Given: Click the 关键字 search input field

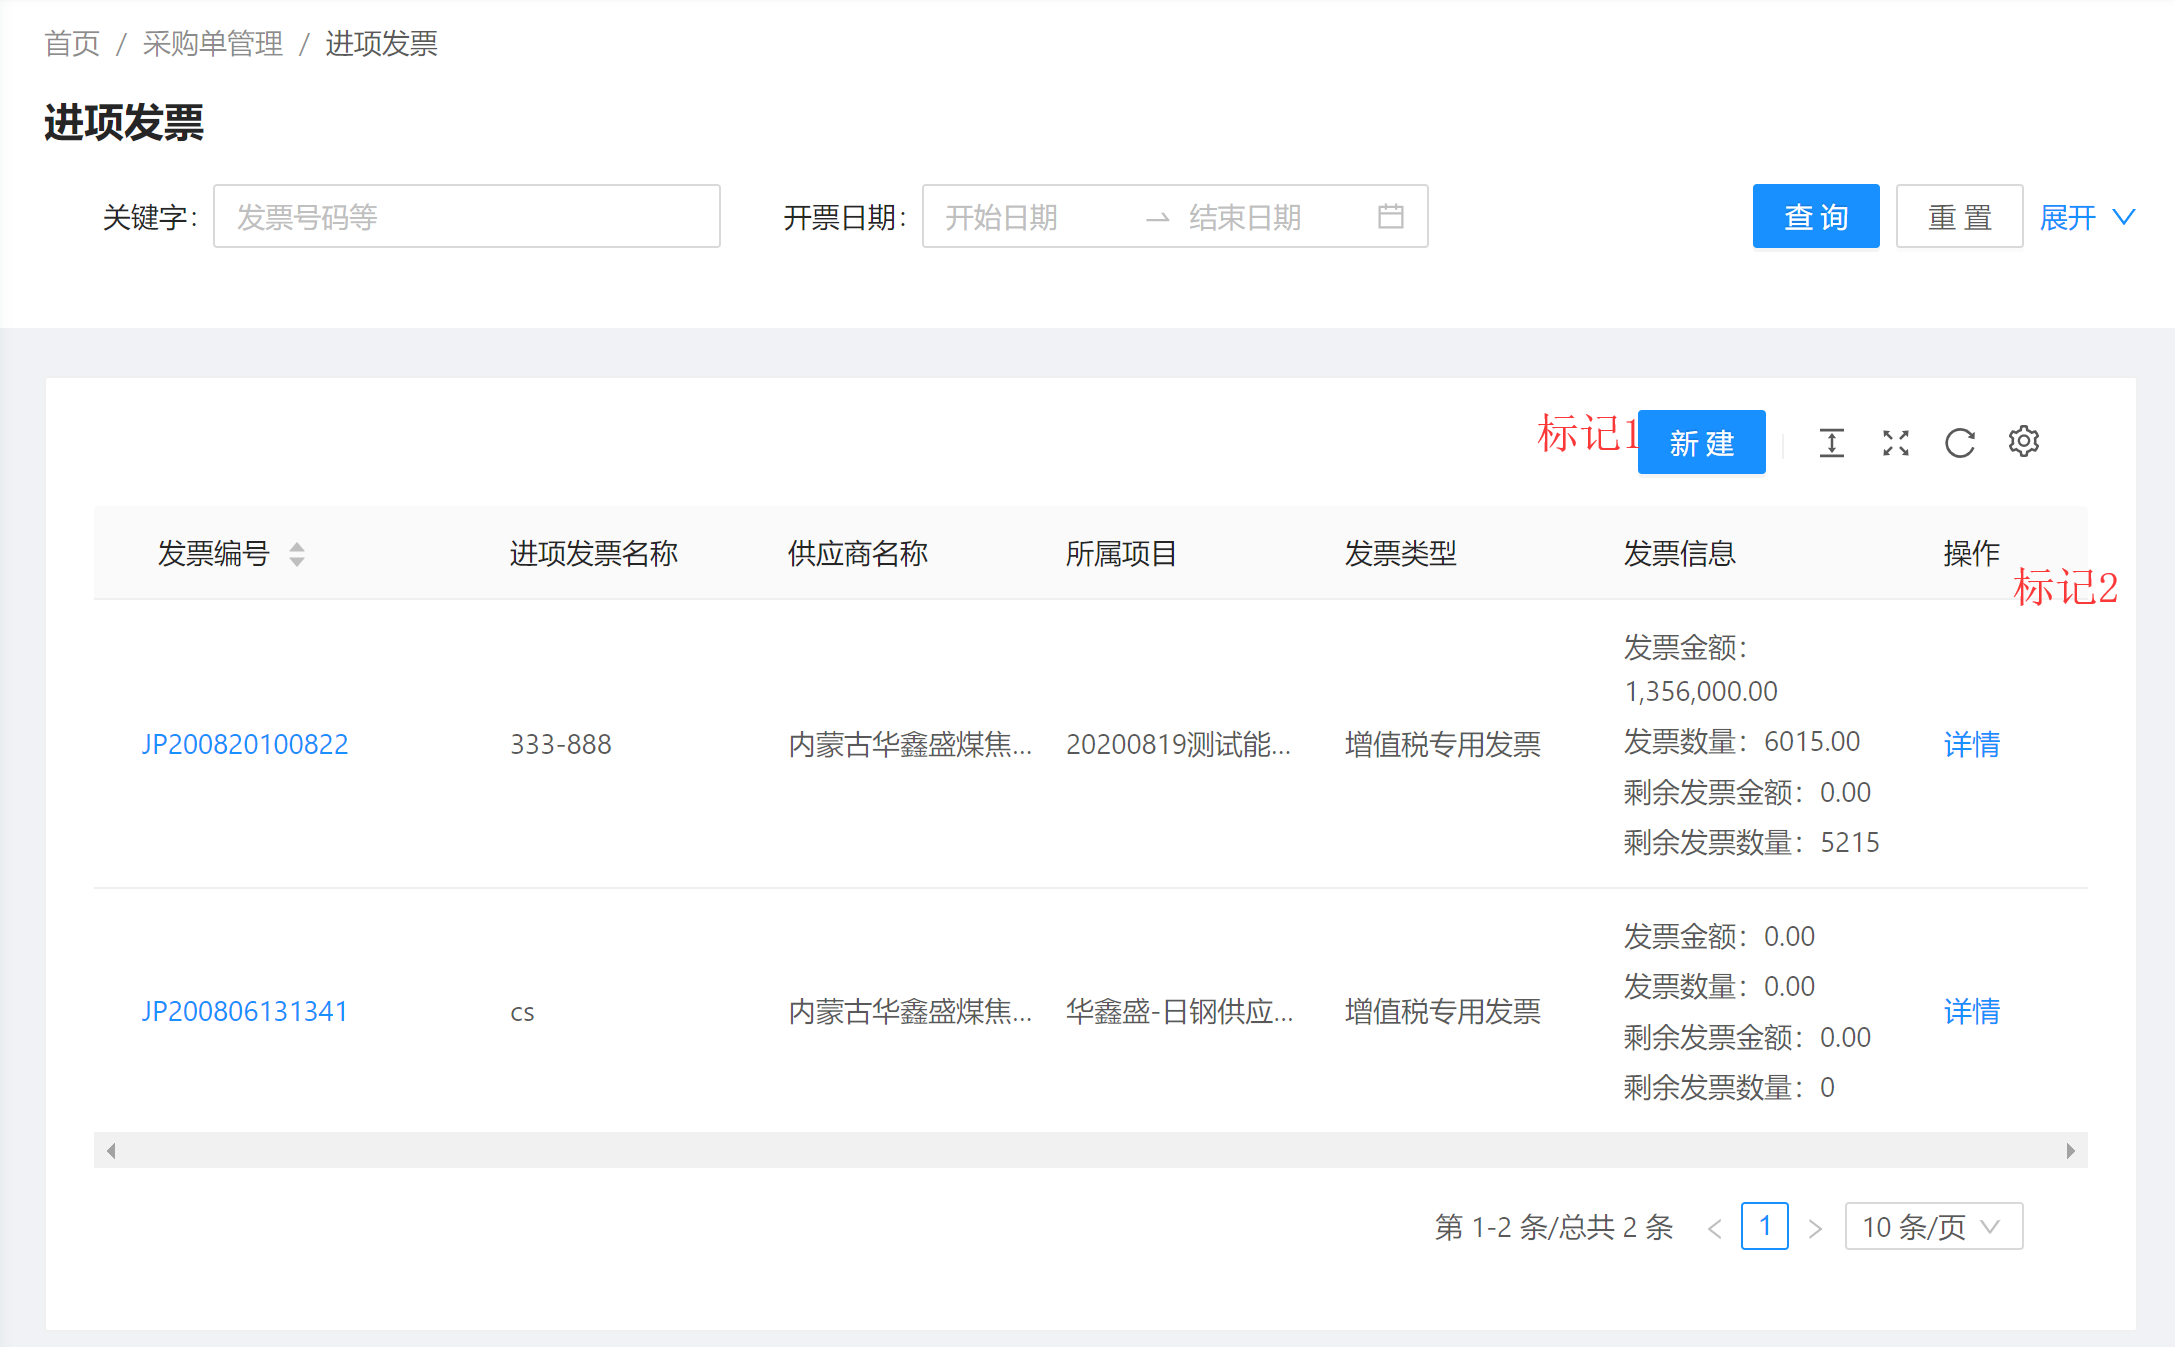Looking at the screenshot, I should coord(466,217).
